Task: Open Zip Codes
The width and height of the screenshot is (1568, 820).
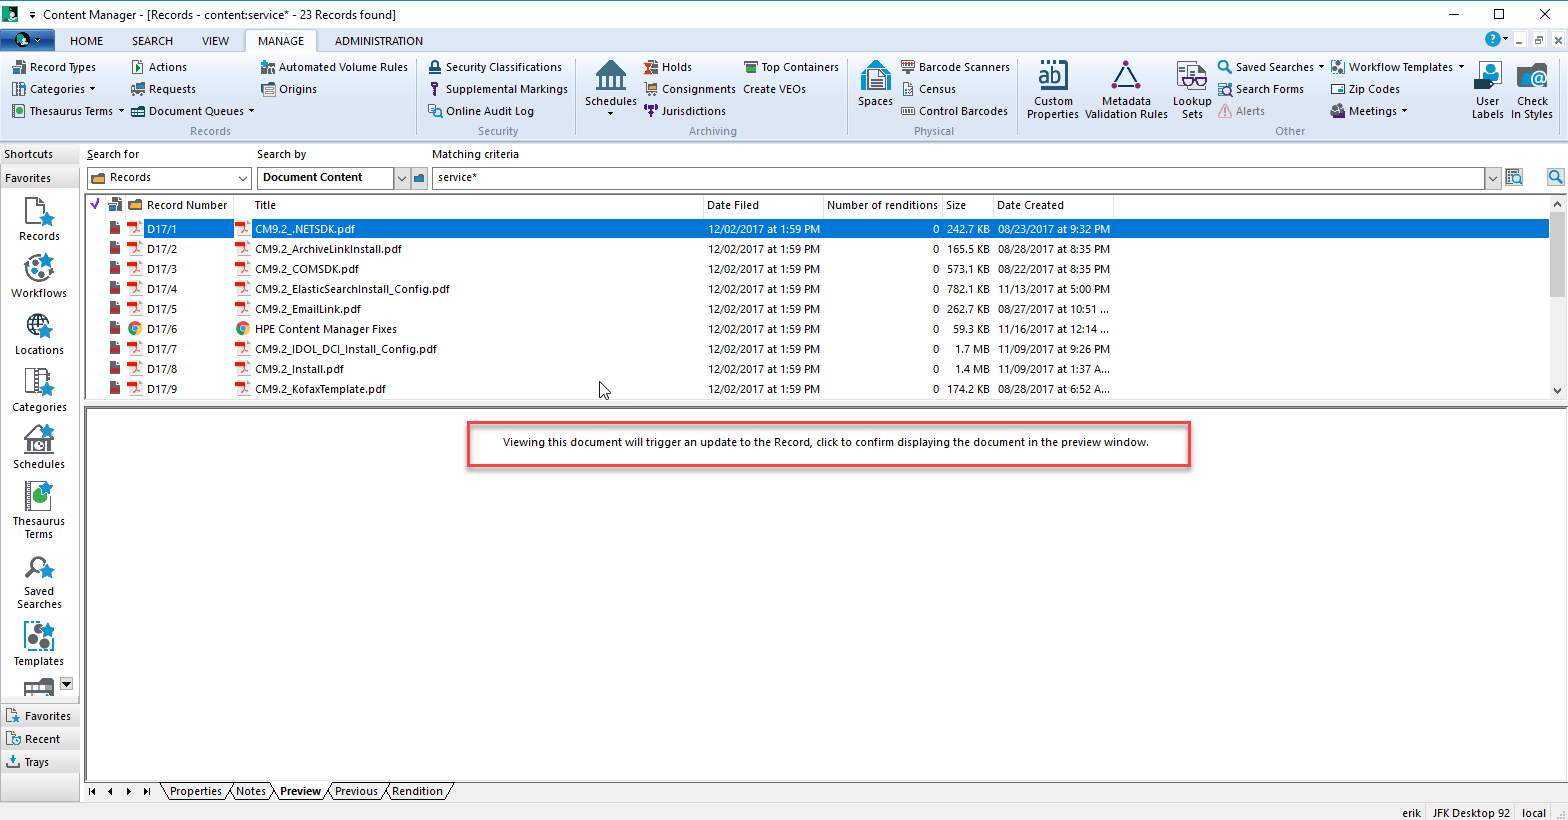Action: pos(1365,89)
